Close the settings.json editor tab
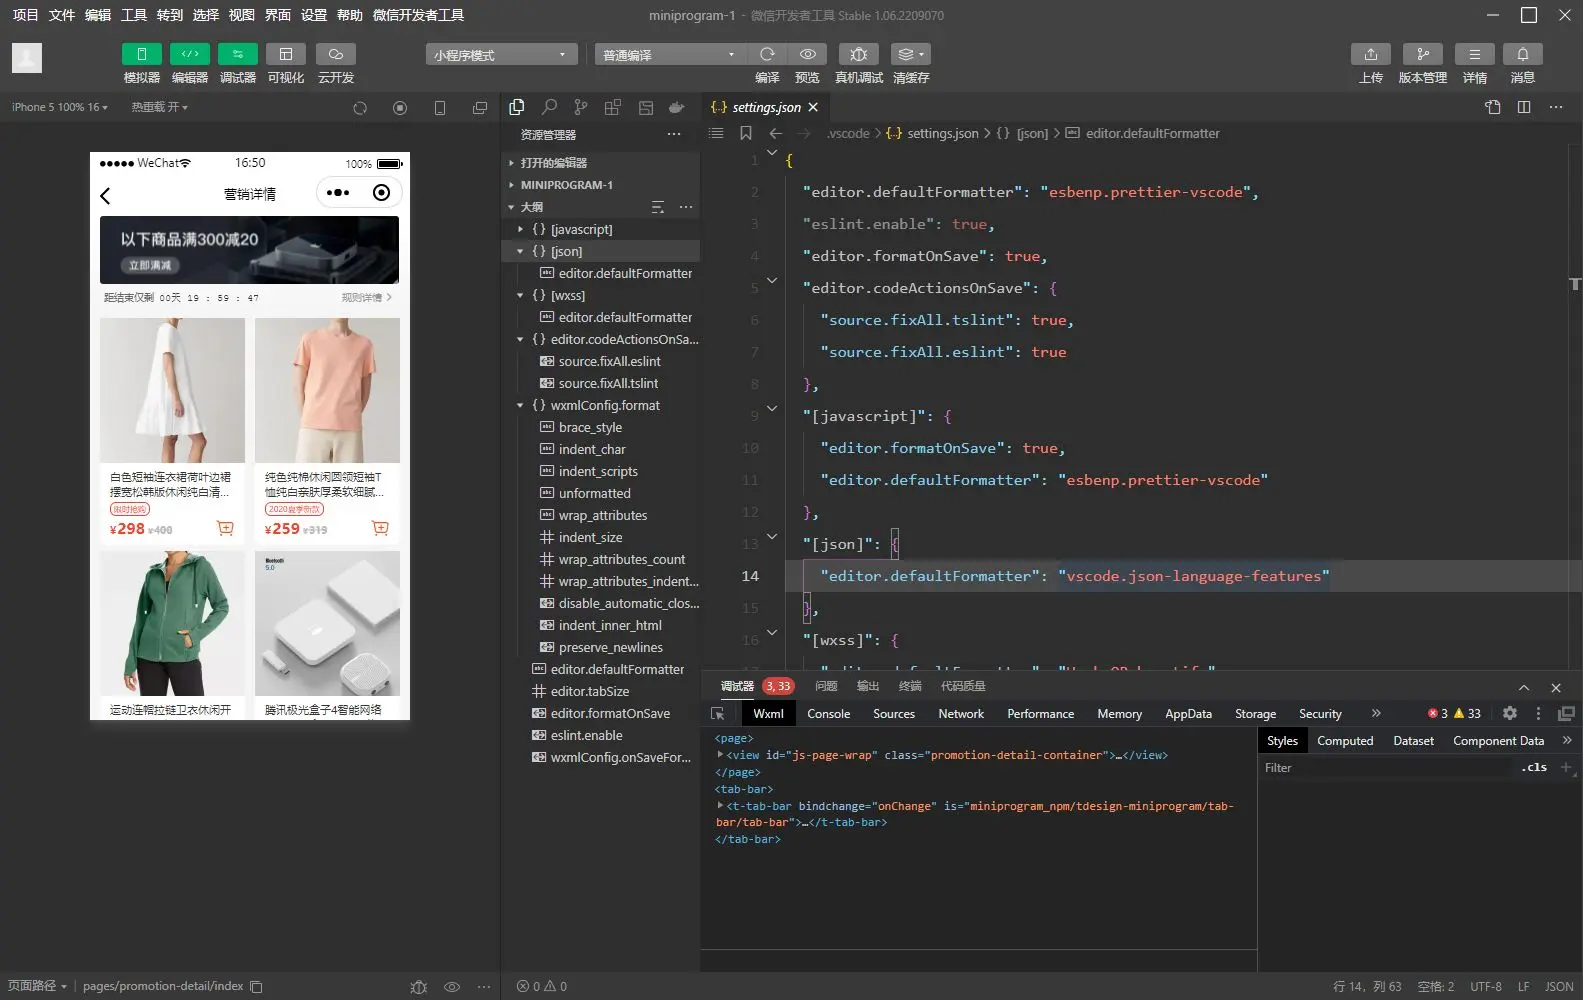Viewport: 1583px width, 1000px height. coord(813,107)
